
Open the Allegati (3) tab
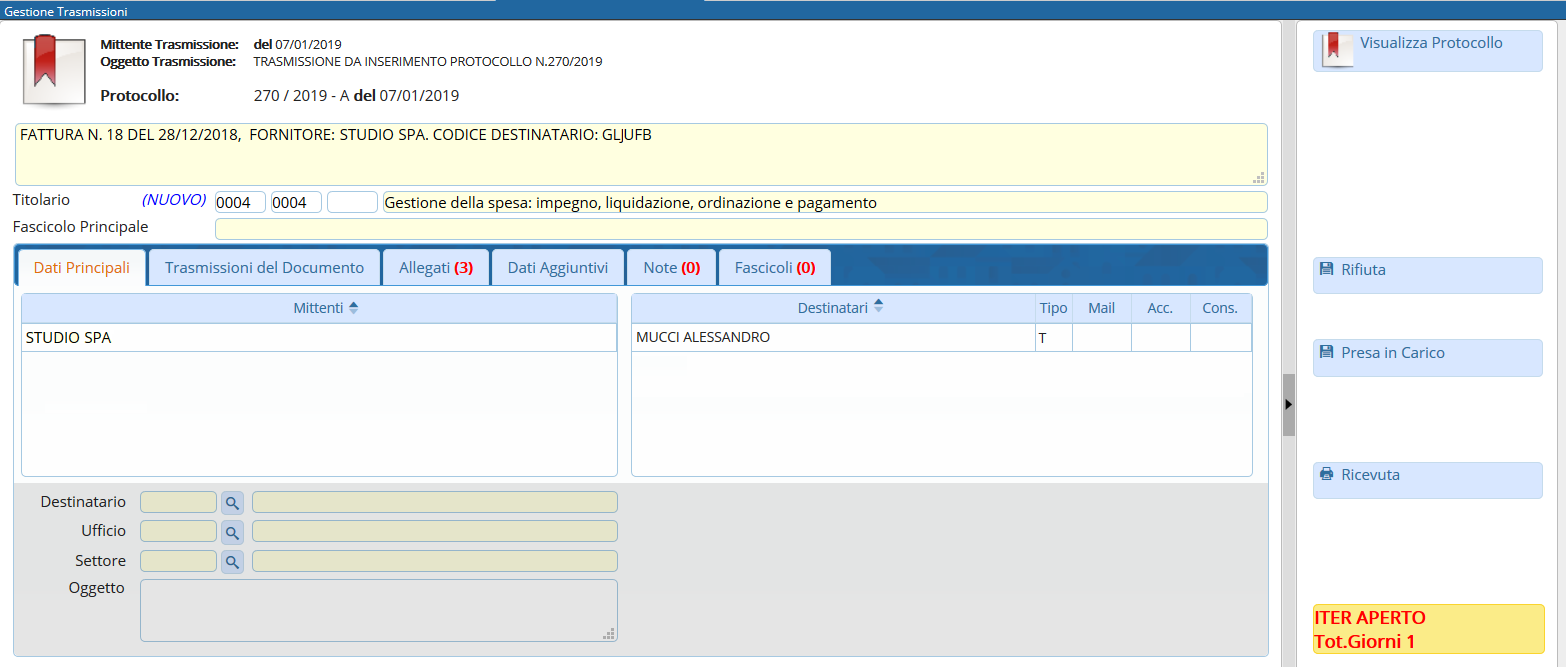pyautogui.click(x=435, y=268)
